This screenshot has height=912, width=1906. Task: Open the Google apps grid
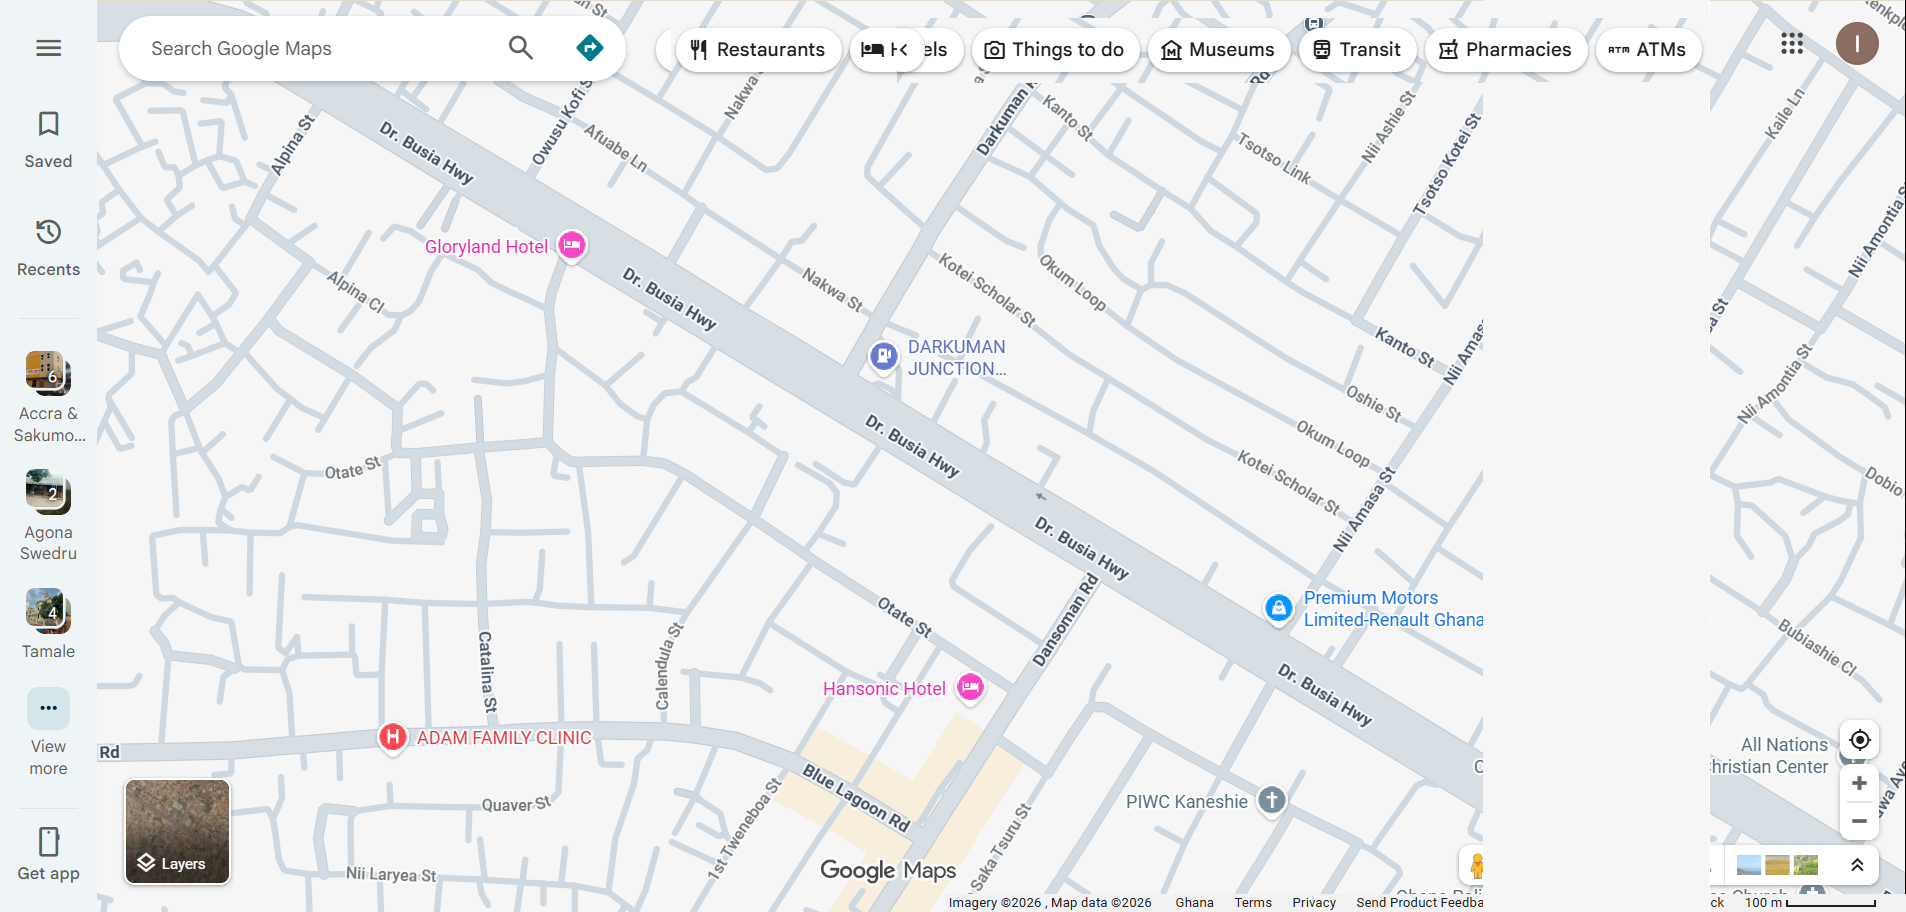tap(1791, 44)
